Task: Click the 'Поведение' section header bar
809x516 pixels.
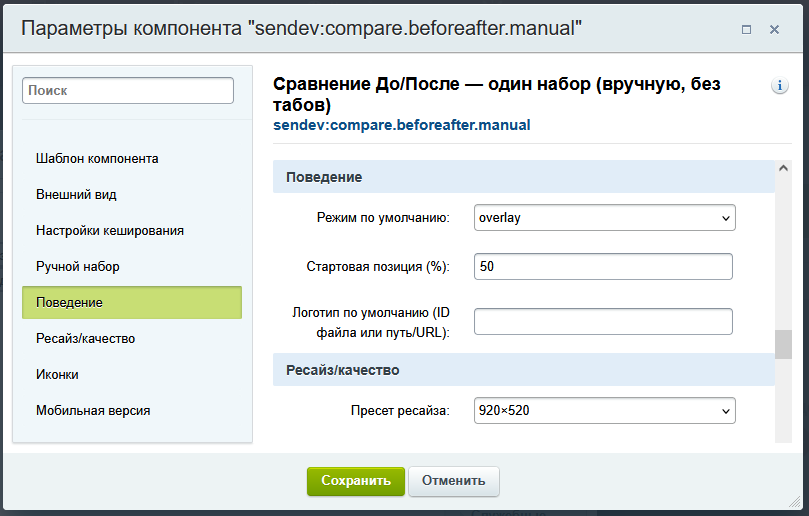Action: tap(523, 177)
